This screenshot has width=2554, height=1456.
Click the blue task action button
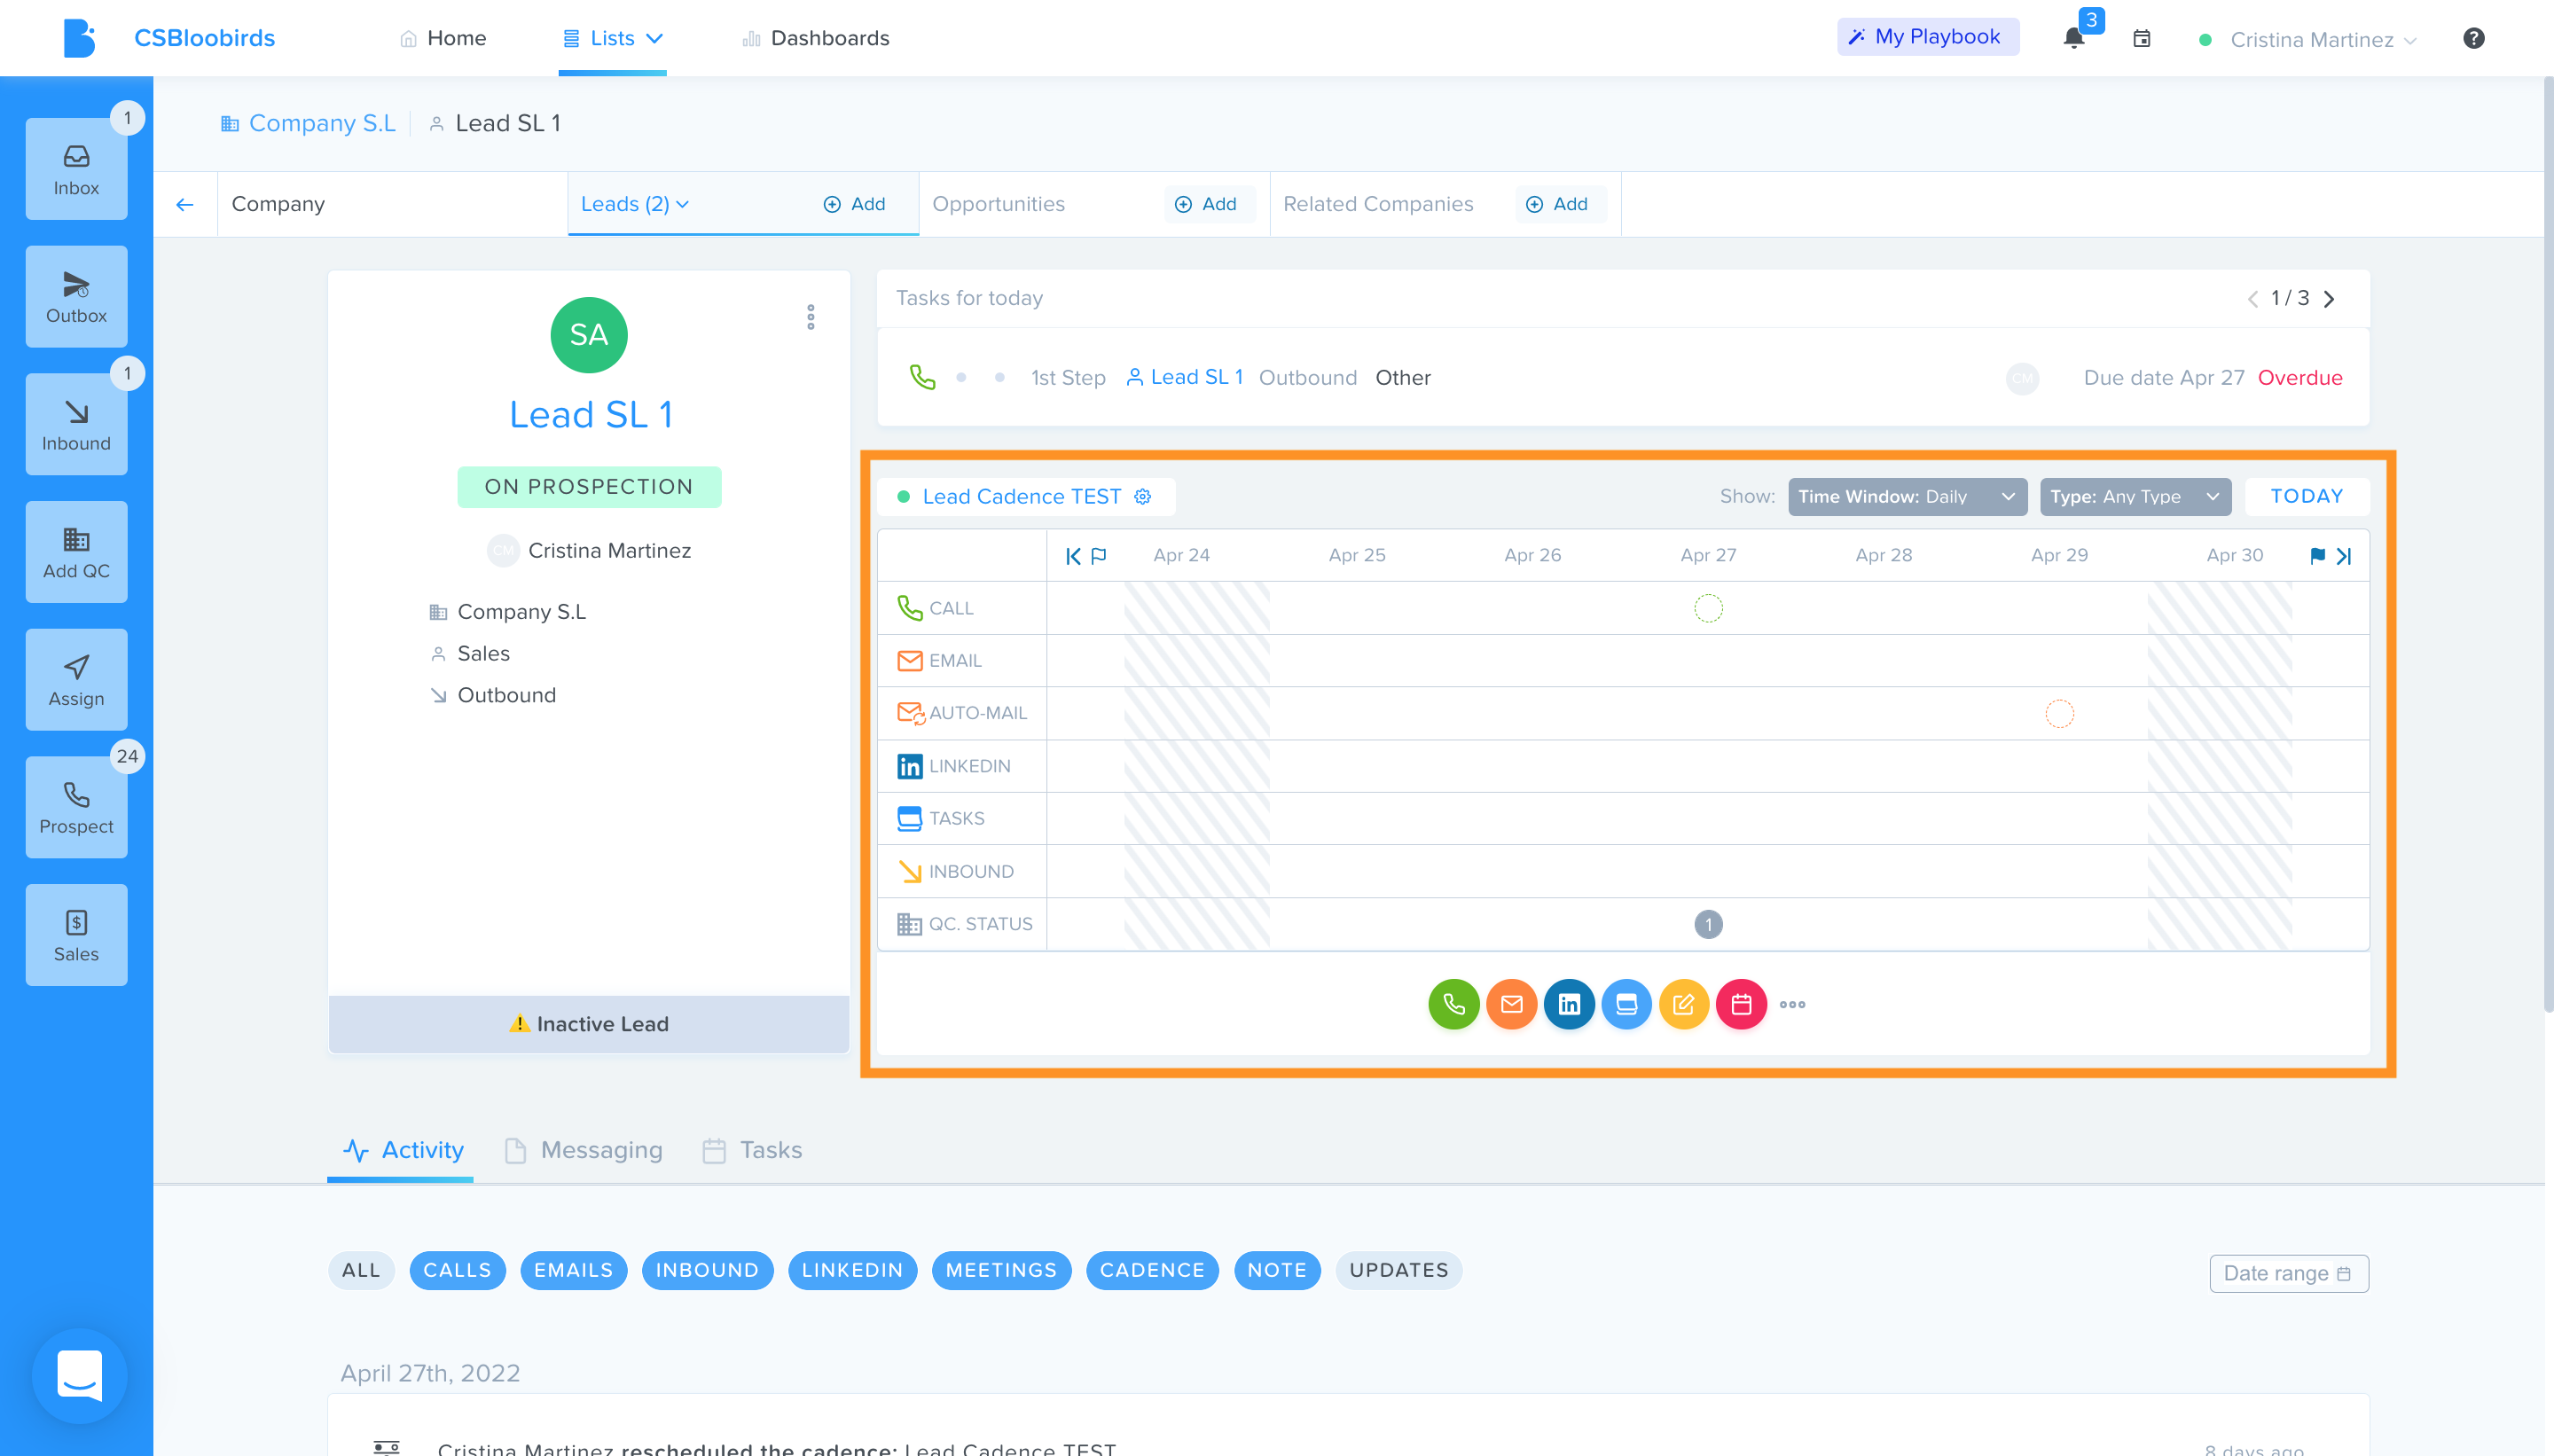coord(1626,1004)
